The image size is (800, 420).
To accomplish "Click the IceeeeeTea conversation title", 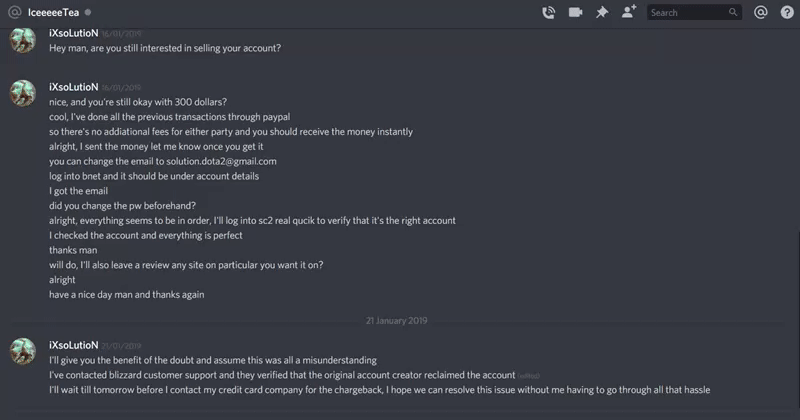I will click(x=54, y=13).
